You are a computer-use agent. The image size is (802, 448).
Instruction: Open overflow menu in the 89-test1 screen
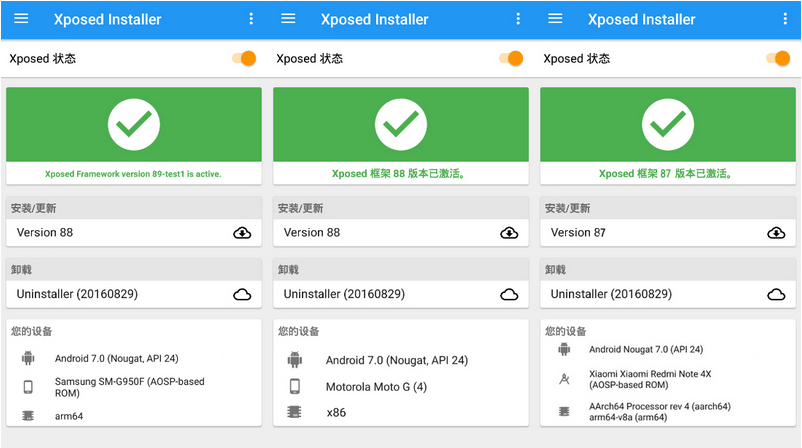pyautogui.click(x=251, y=19)
